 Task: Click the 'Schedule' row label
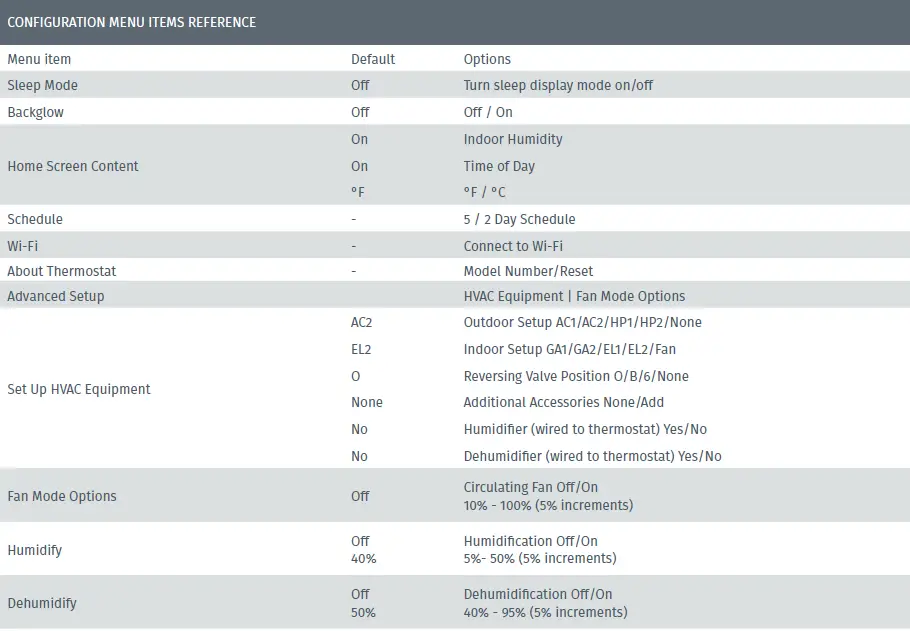(35, 219)
